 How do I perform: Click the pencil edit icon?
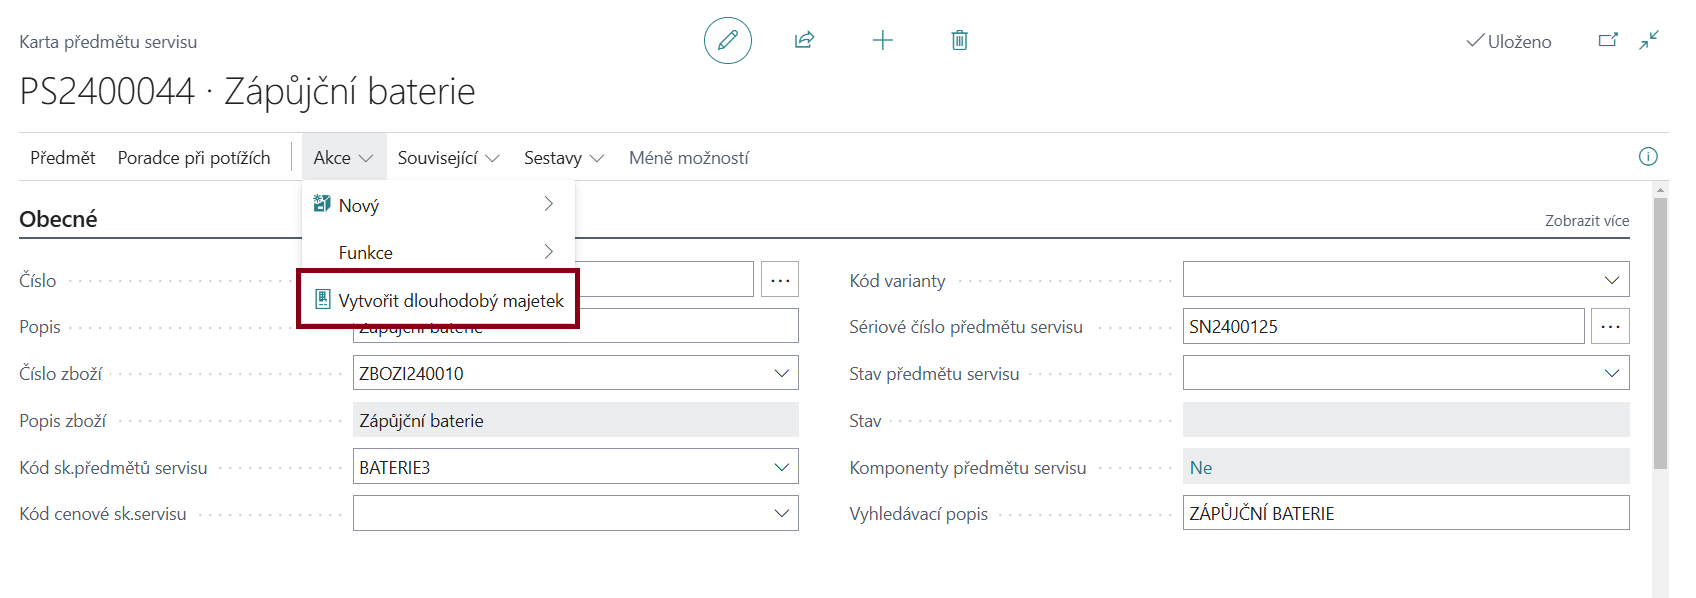coord(727,40)
